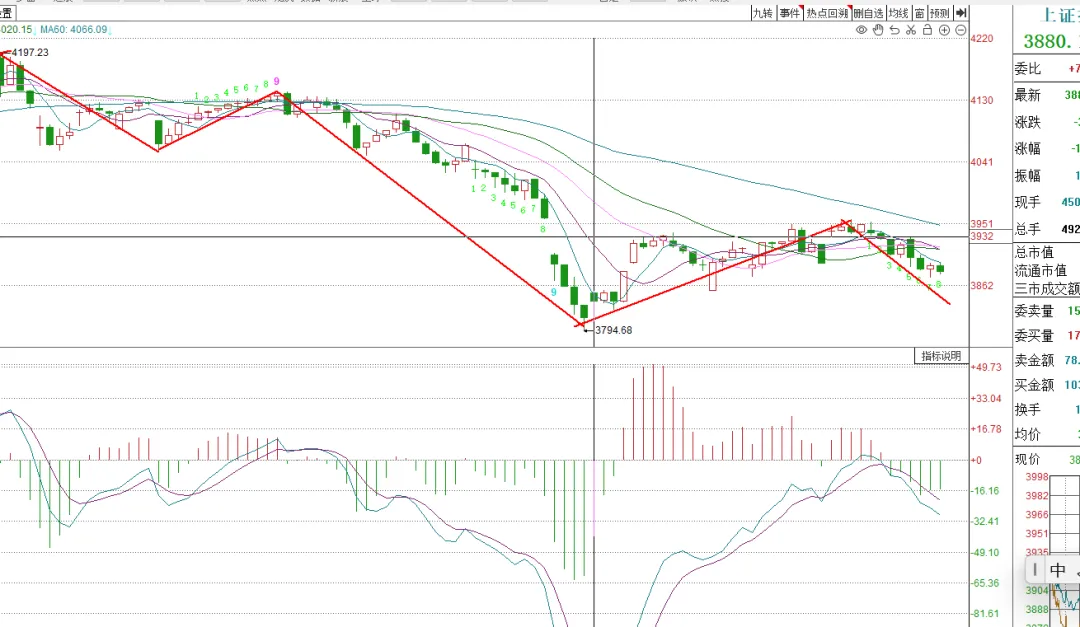Click the green 8 marker under candles

pos(543,229)
